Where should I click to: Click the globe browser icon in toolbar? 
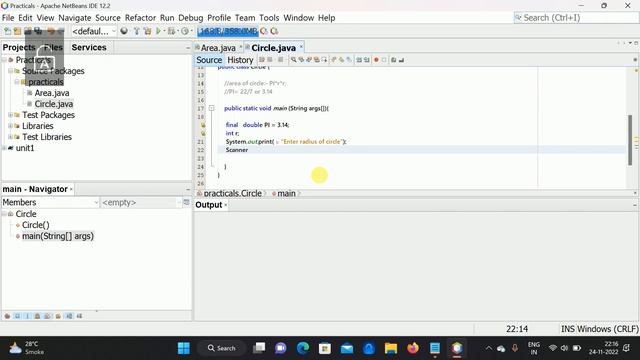[x=124, y=31]
